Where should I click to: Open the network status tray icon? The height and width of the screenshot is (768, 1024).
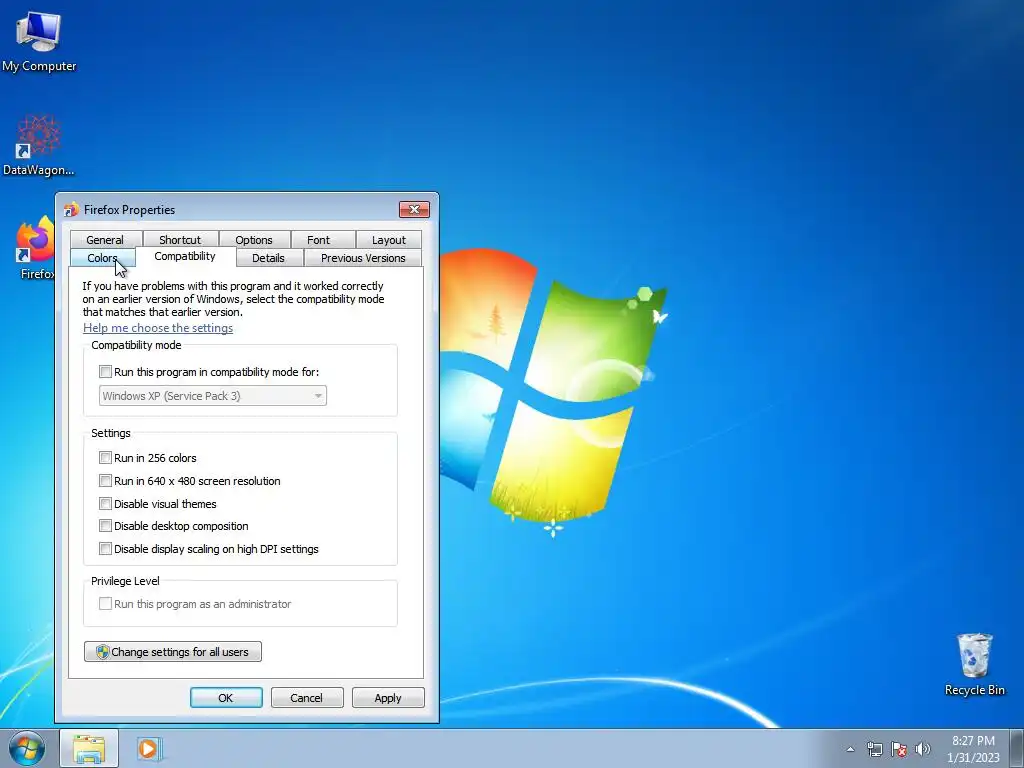point(874,749)
